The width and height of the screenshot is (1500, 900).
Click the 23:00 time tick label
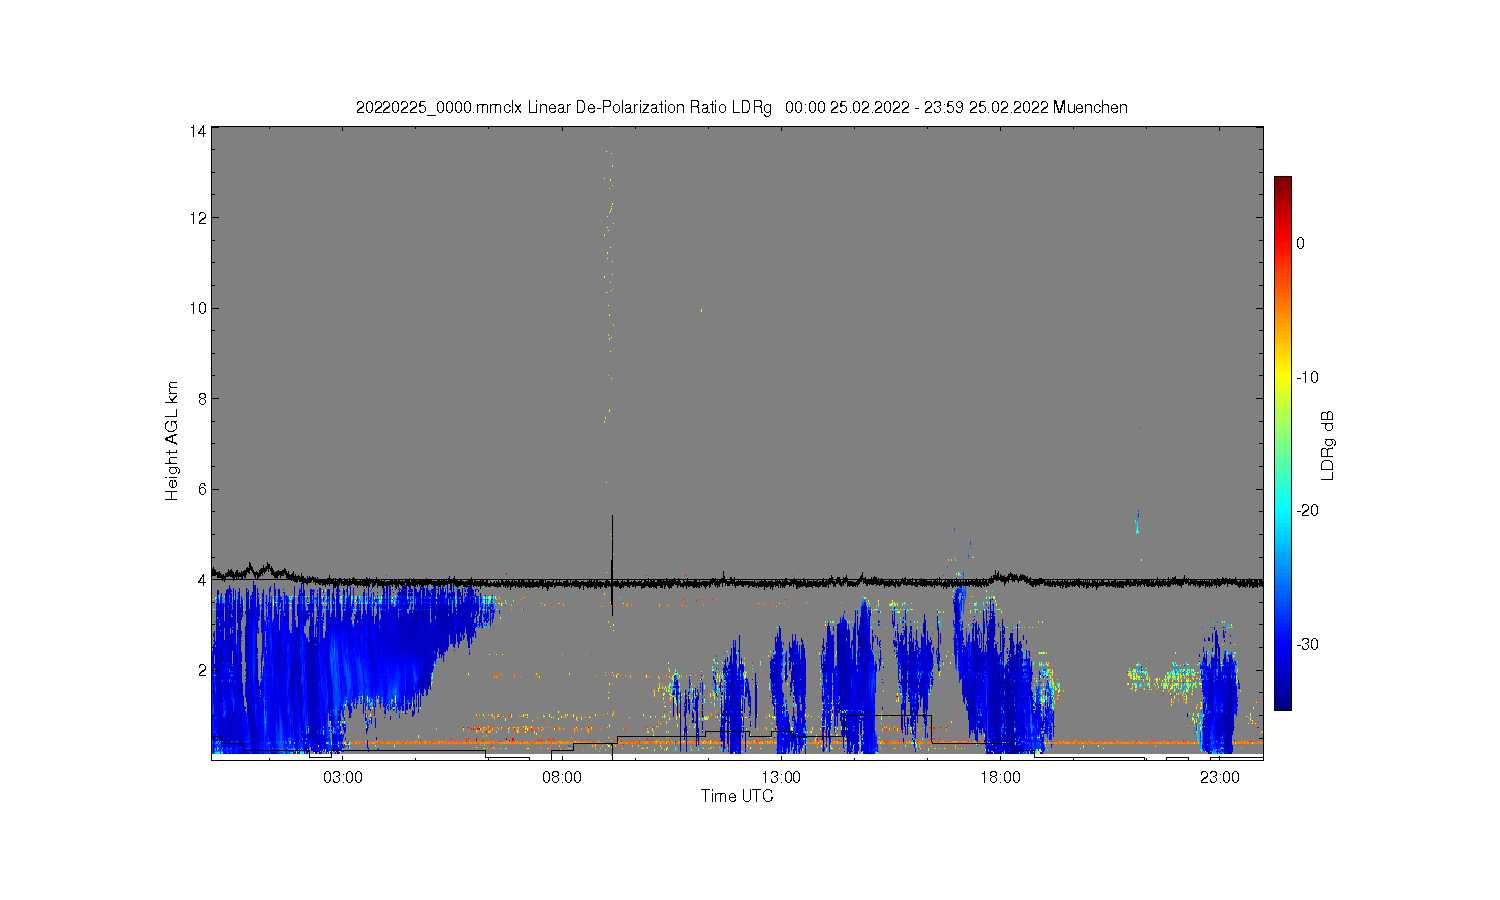tap(1219, 777)
